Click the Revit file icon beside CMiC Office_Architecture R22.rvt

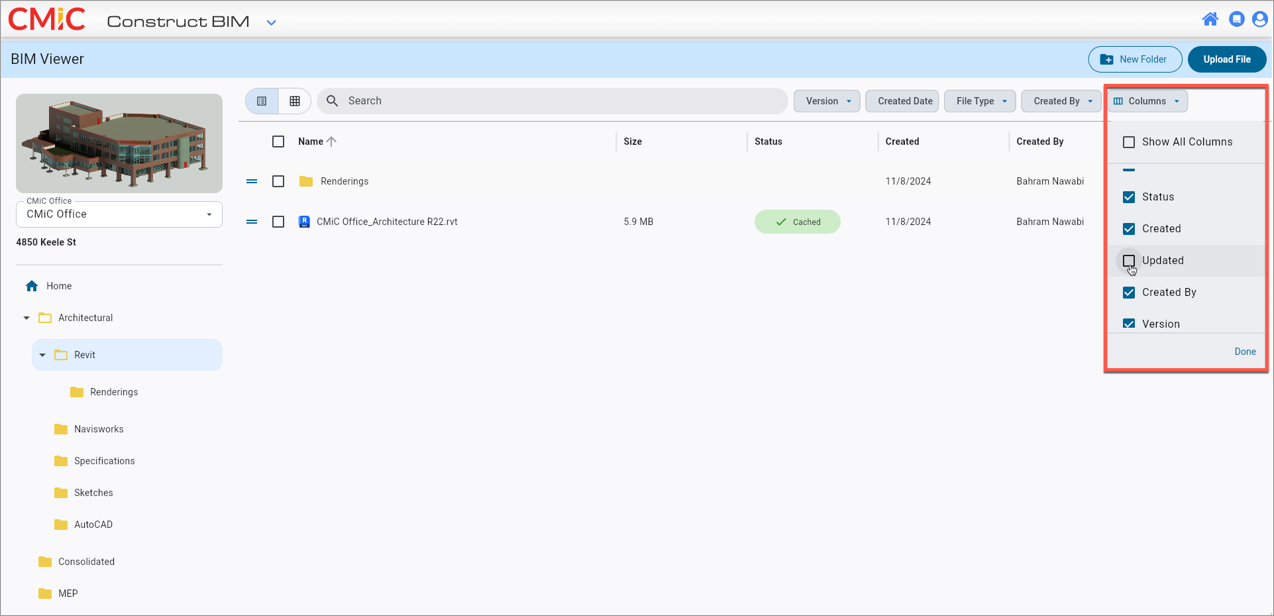305,222
